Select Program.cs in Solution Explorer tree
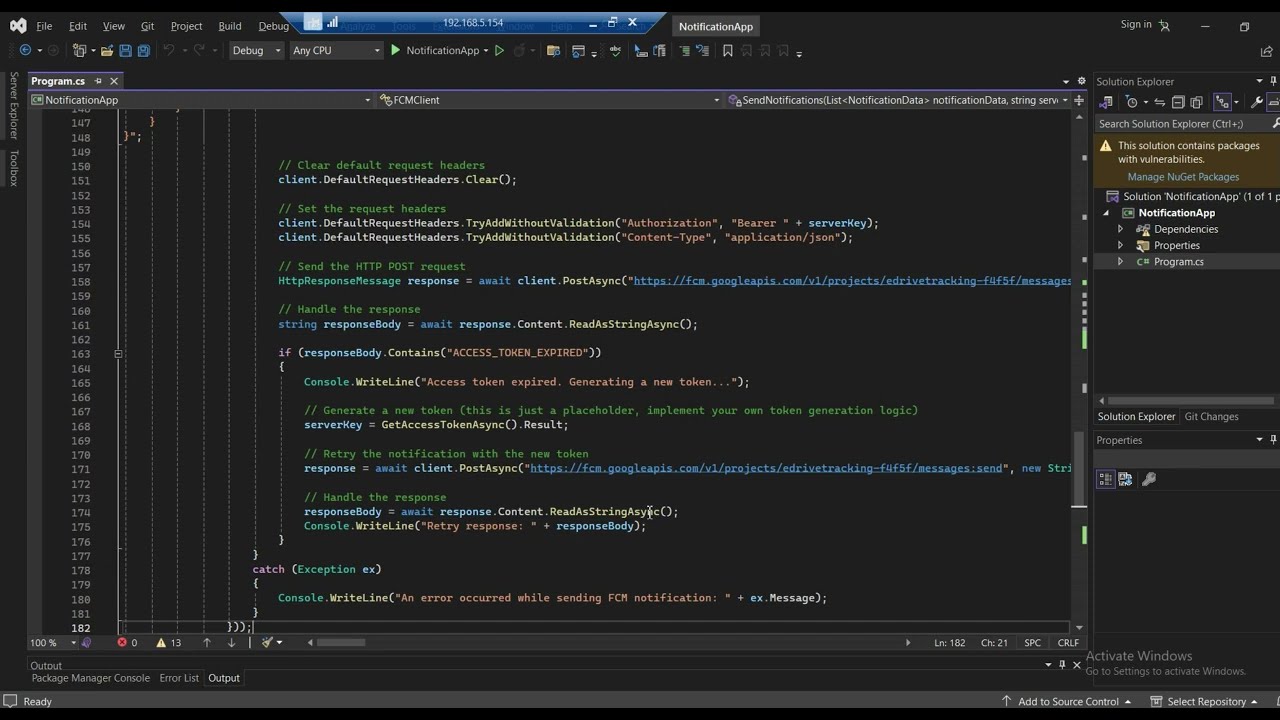Image resolution: width=1280 pixels, height=720 pixels. 1178,262
